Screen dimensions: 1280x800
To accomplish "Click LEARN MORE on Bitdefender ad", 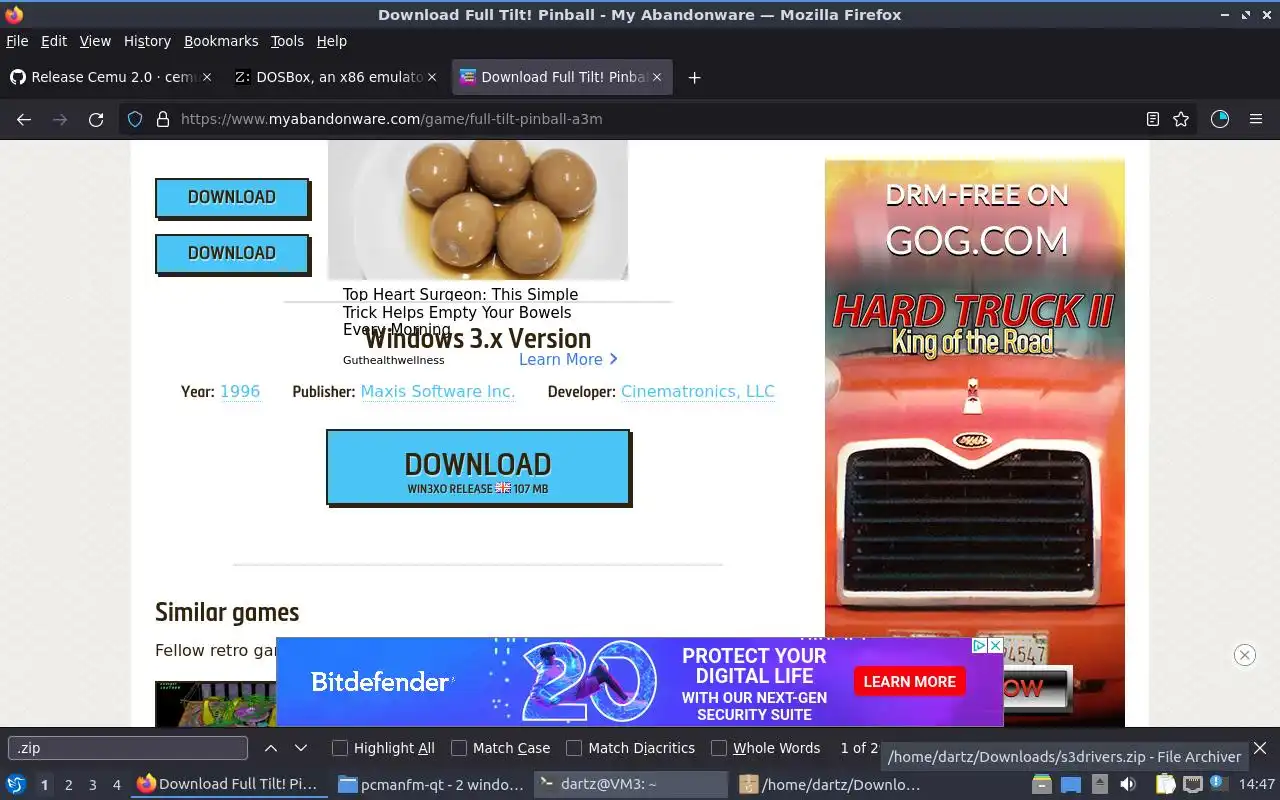I will click(x=909, y=681).
